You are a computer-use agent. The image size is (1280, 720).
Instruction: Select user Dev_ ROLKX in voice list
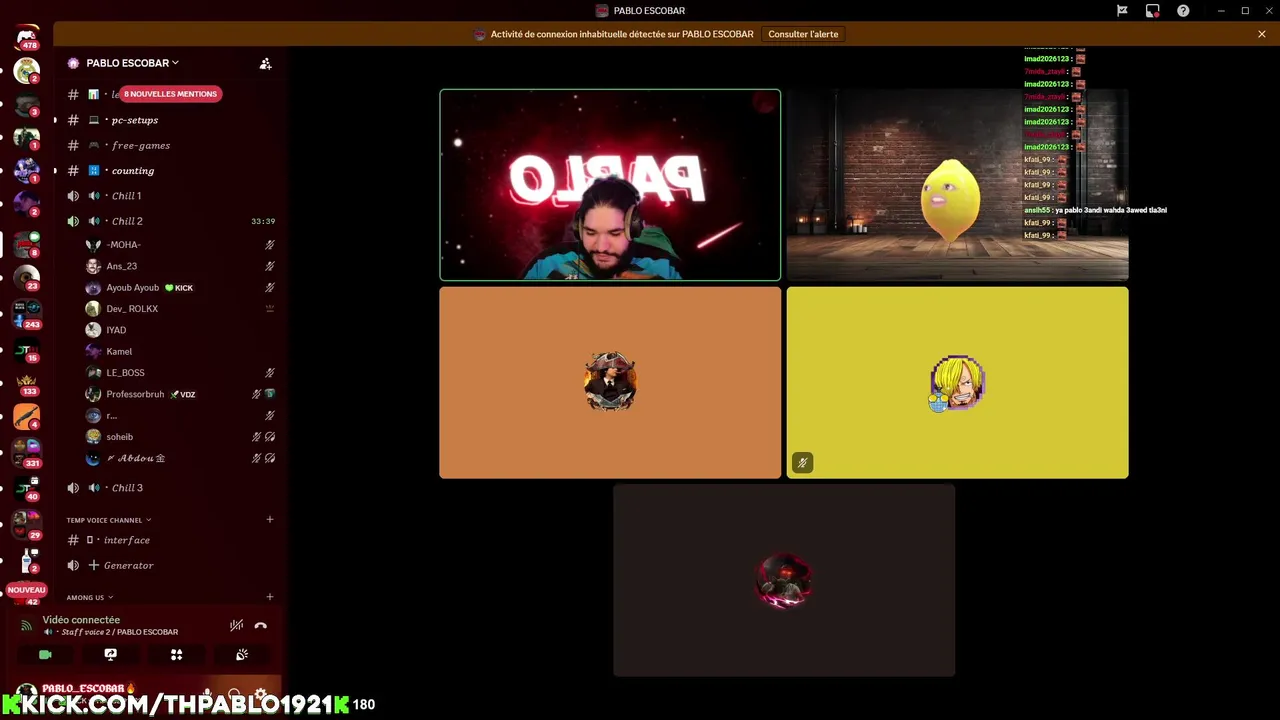(180, 309)
